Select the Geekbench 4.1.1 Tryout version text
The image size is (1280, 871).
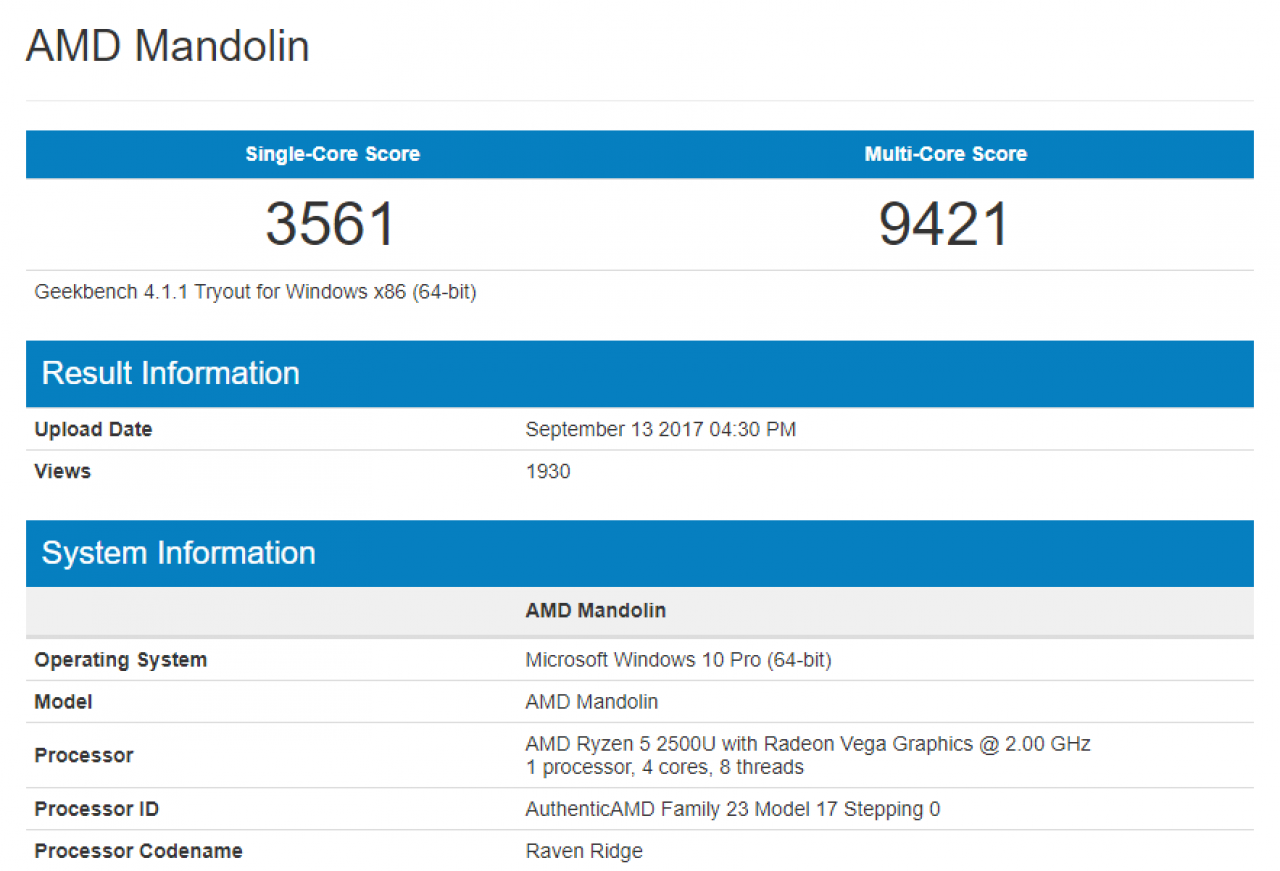pyautogui.click(x=255, y=292)
